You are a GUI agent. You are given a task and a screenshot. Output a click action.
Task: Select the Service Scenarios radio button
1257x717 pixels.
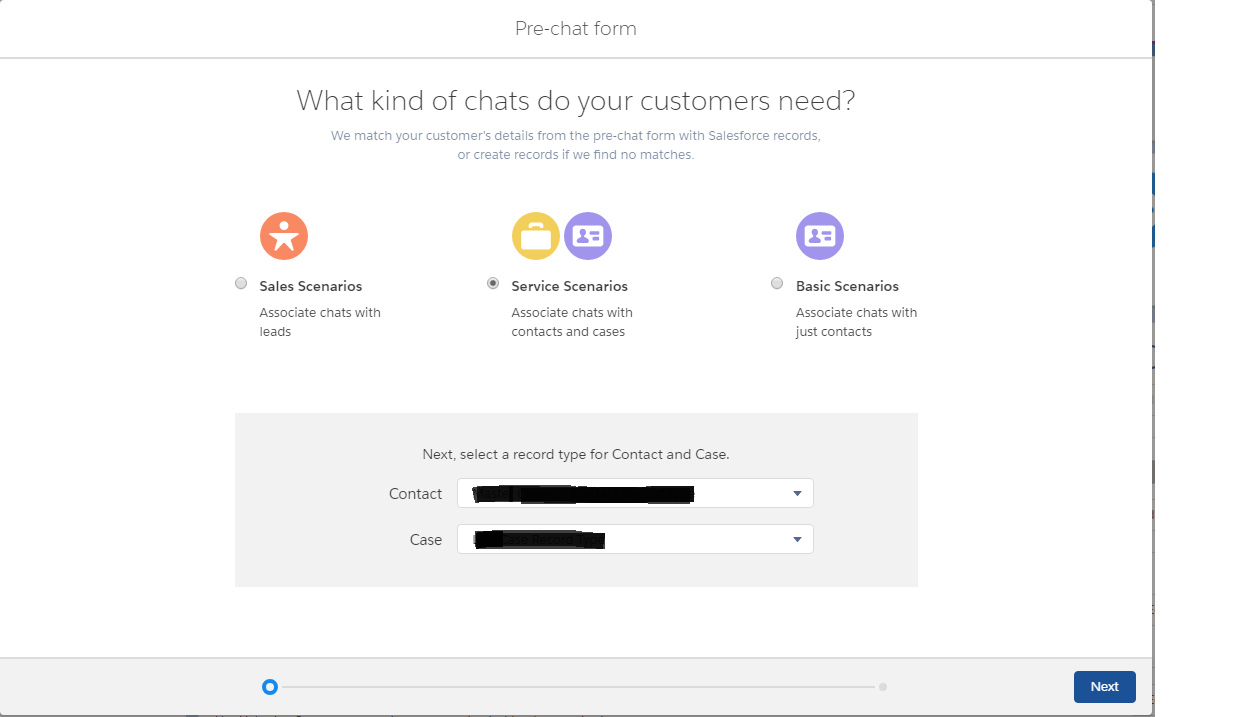pyautogui.click(x=493, y=284)
